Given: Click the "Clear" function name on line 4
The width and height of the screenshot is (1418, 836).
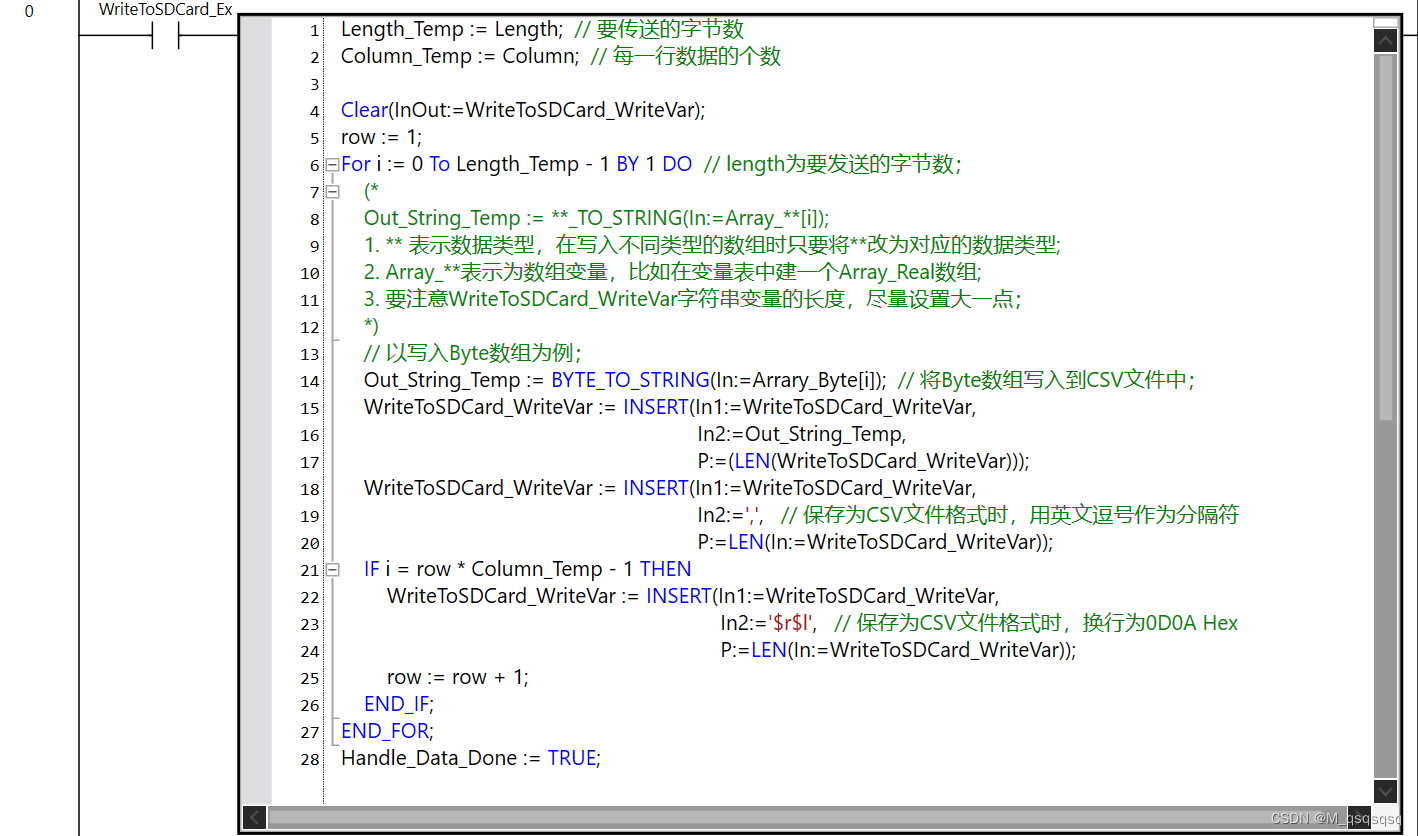Looking at the screenshot, I should (x=365, y=111).
